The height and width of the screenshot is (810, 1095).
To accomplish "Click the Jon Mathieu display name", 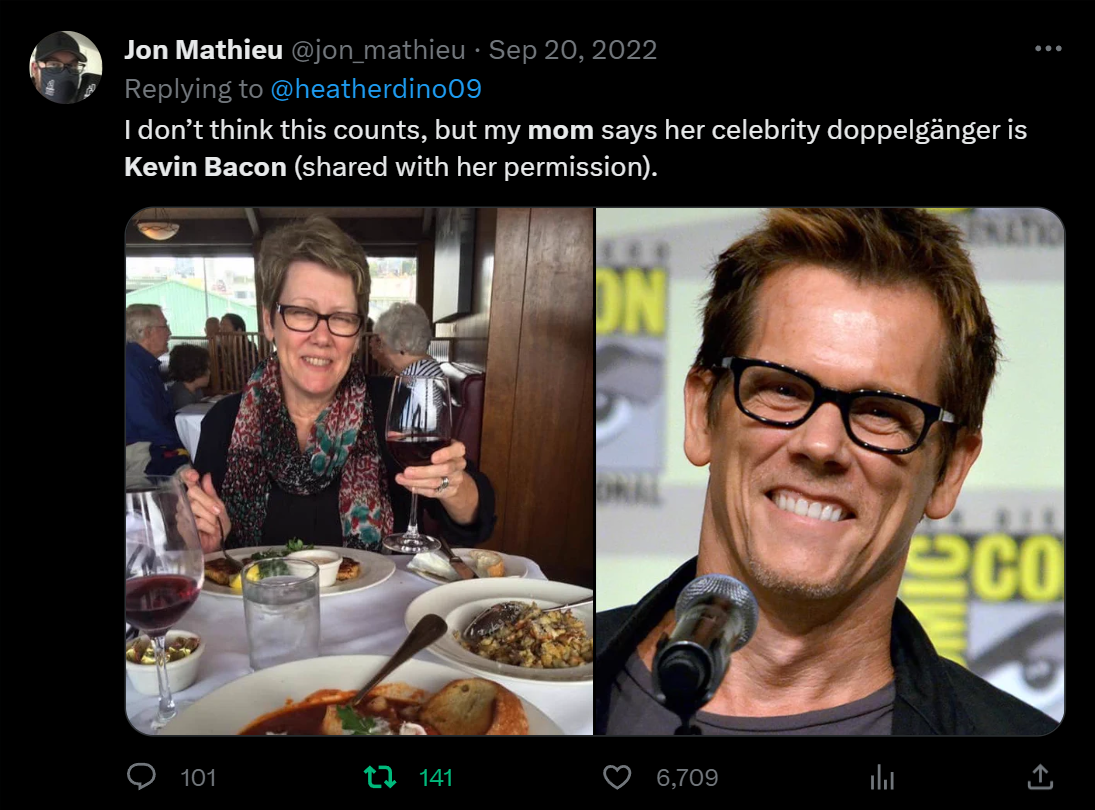I will click(203, 50).
